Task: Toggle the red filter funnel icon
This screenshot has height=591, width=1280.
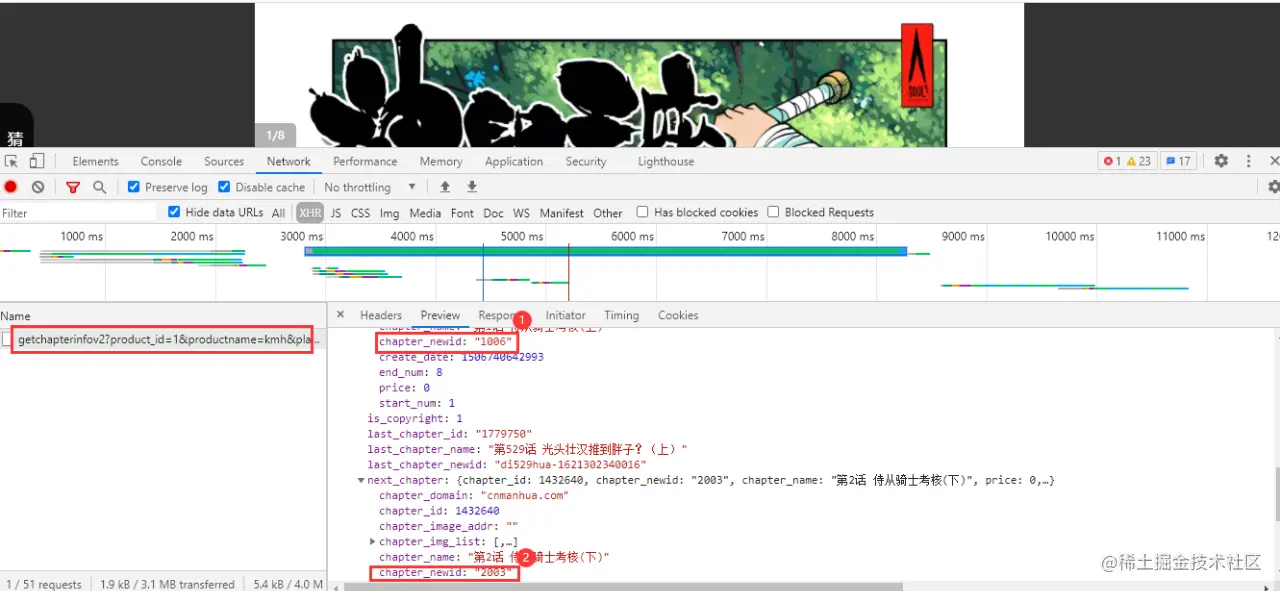Action: [x=72, y=187]
